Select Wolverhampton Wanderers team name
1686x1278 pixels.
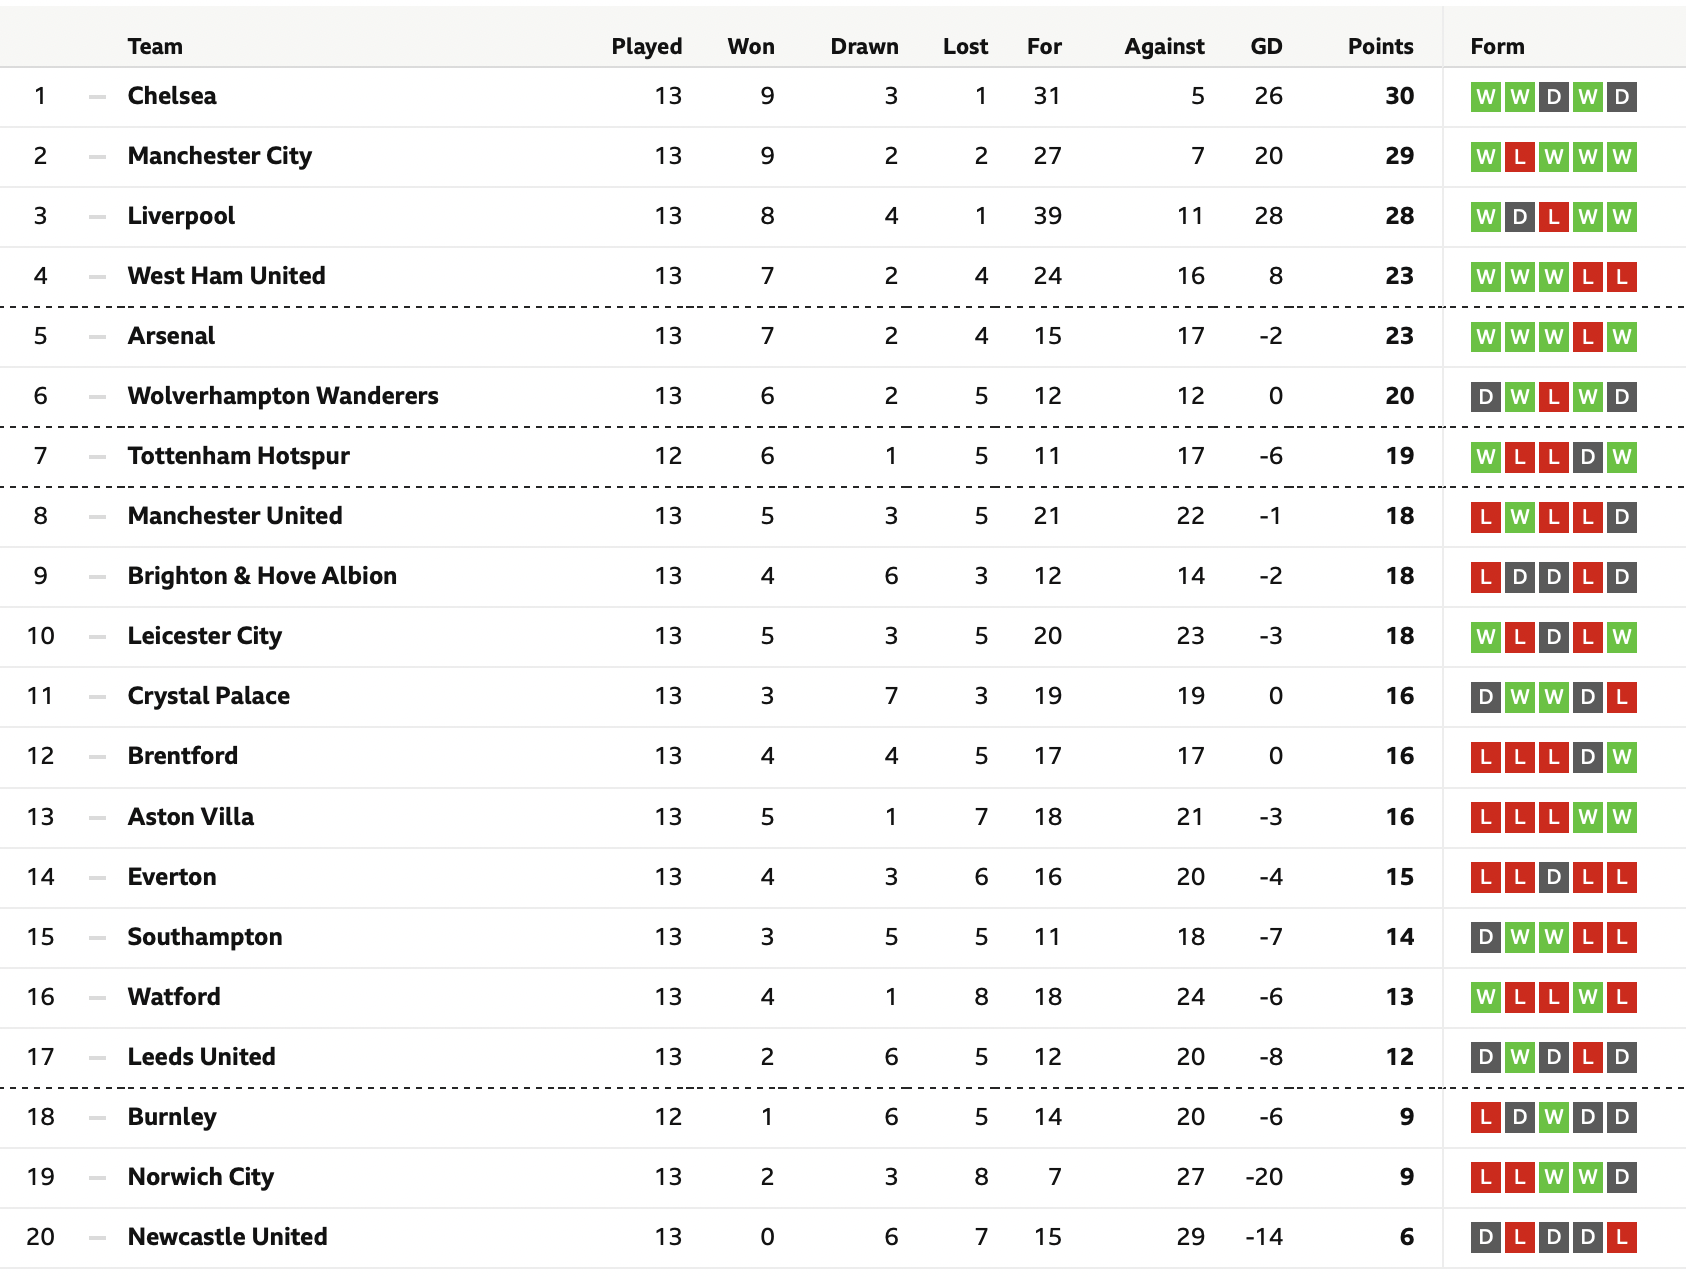[x=283, y=396]
